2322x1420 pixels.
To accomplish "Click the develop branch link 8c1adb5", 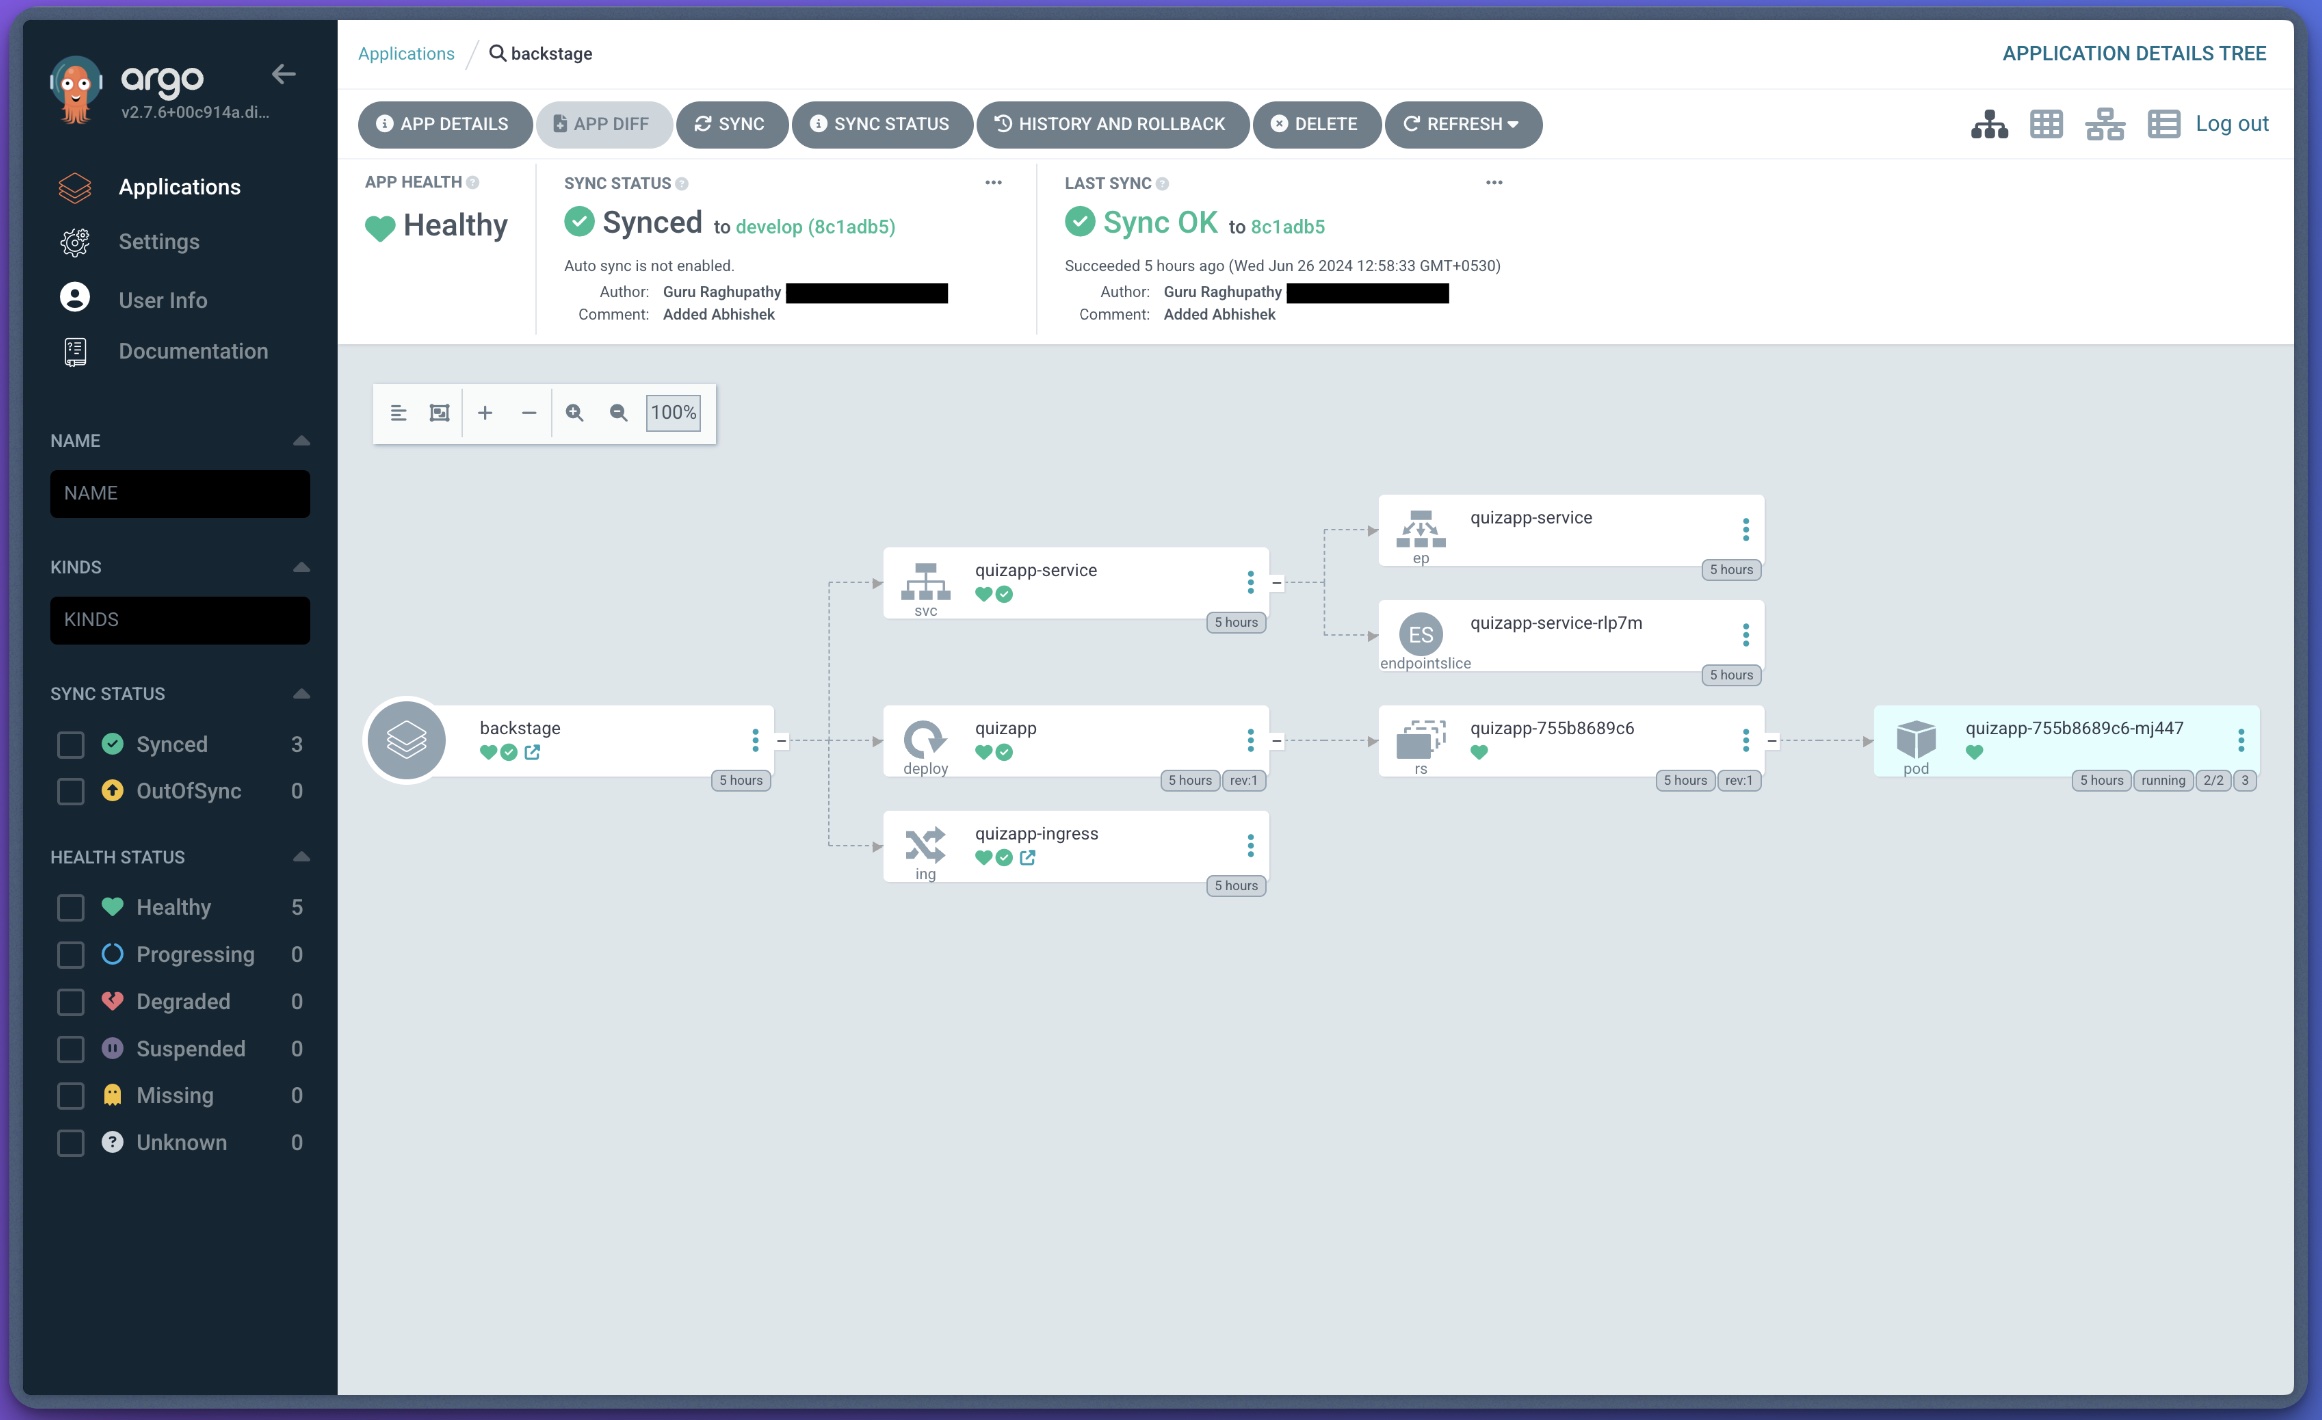I will 814,226.
